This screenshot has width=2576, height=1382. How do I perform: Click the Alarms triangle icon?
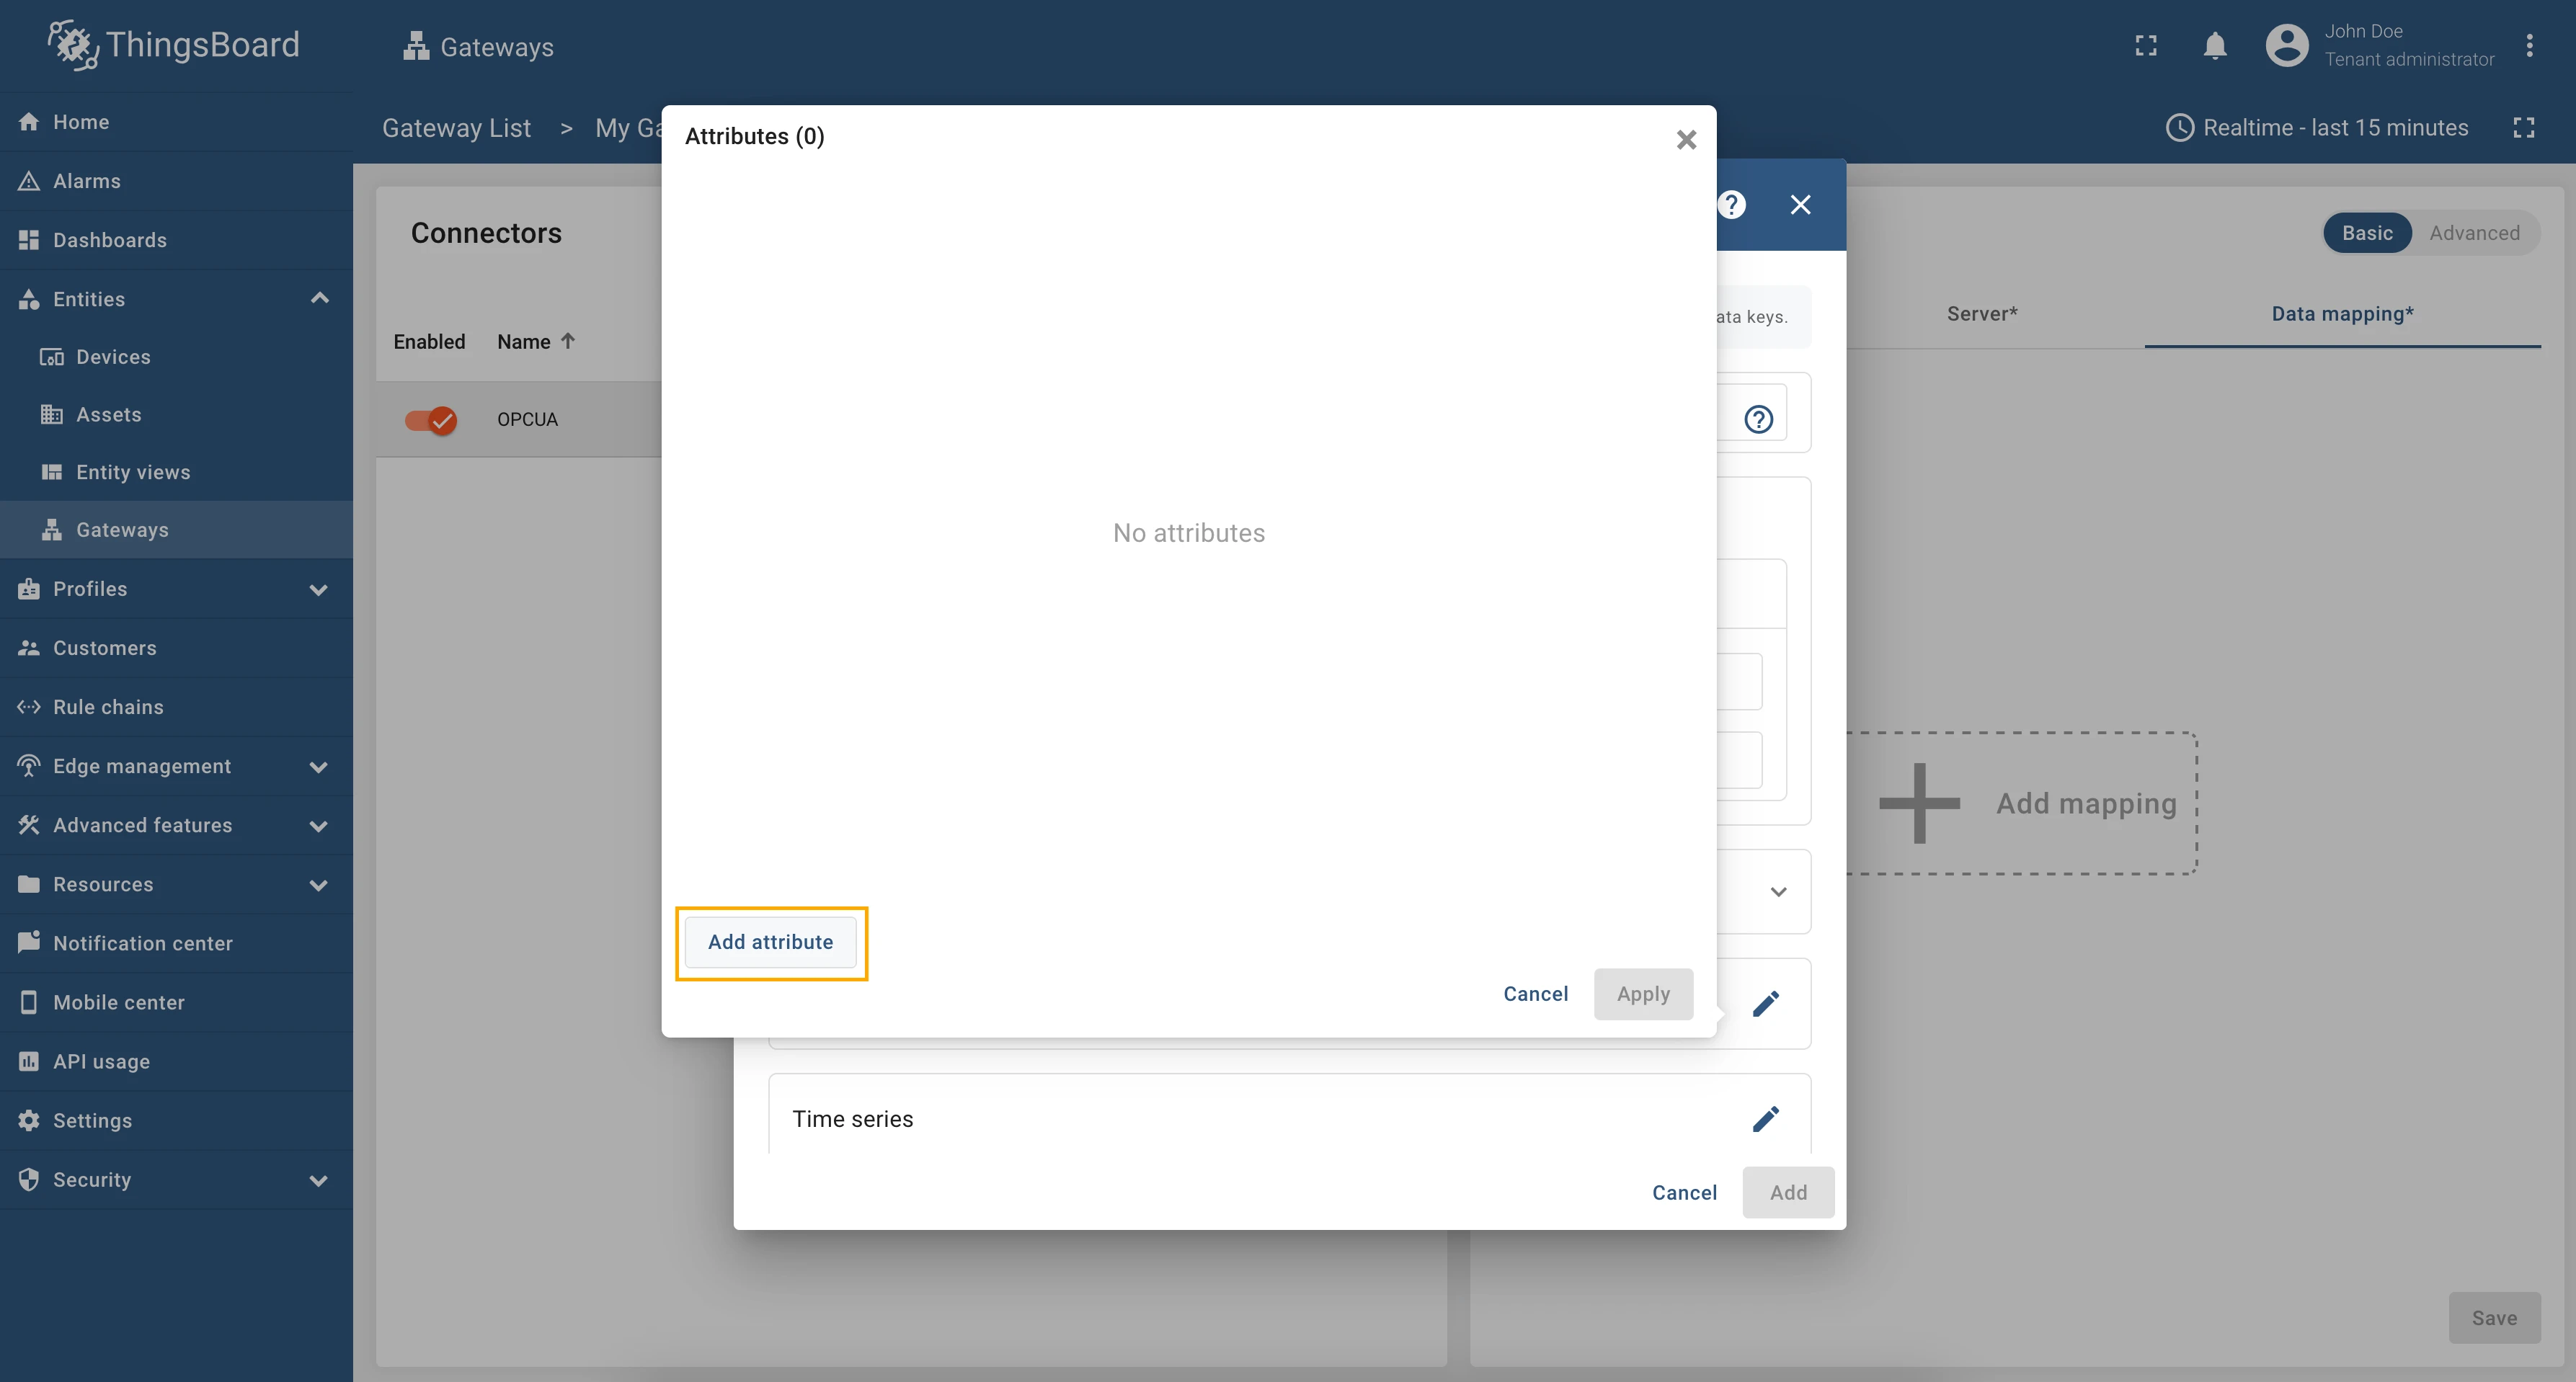[29, 181]
